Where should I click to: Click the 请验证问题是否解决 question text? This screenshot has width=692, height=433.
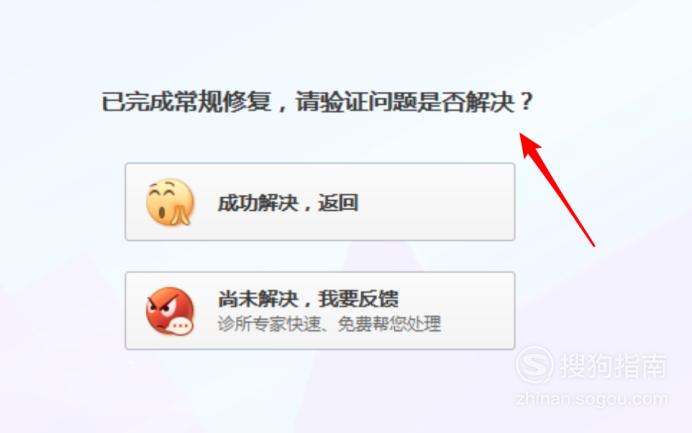click(x=405, y=102)
